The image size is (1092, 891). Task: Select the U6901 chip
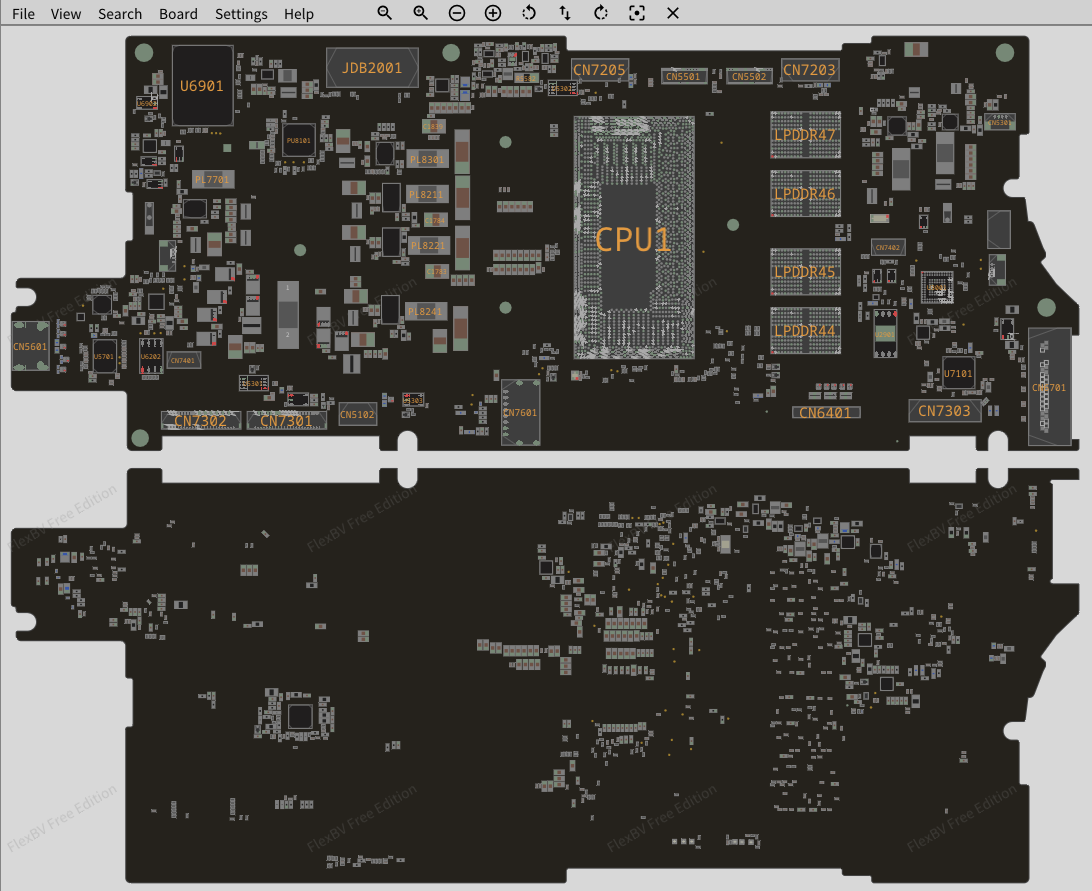click(202, 86)
